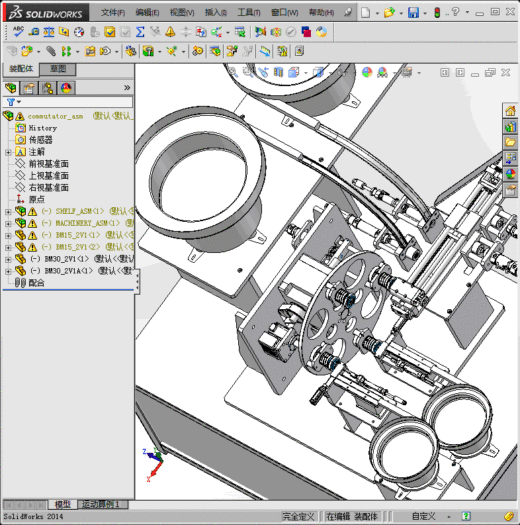The height and width of the screenshot is (525, 520).
Task: Open the FeatureManager design tree tab icon
Action: click(11, 88)
